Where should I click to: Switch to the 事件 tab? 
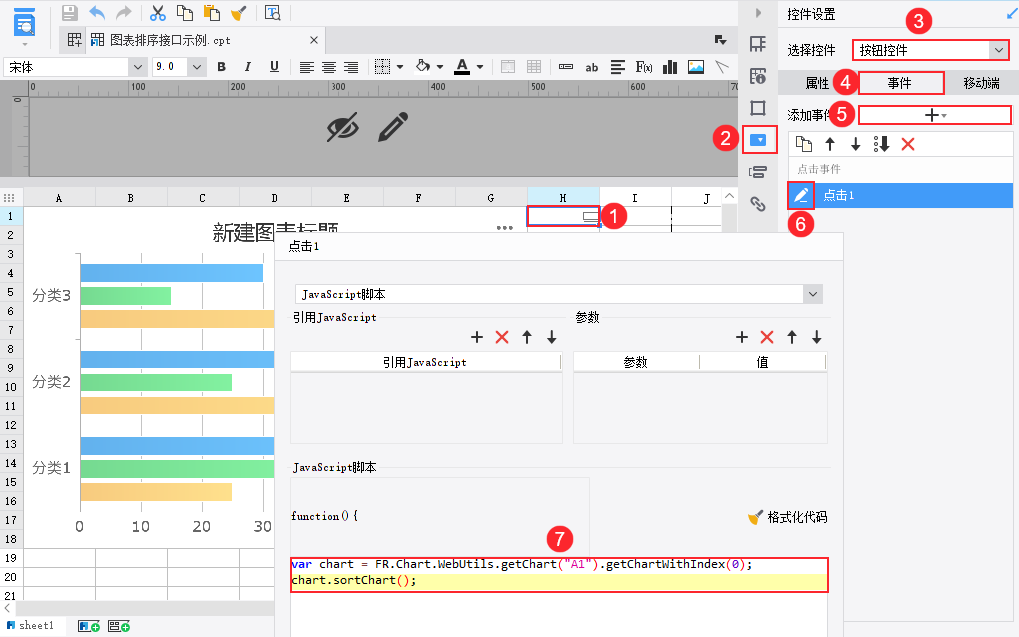901,83
